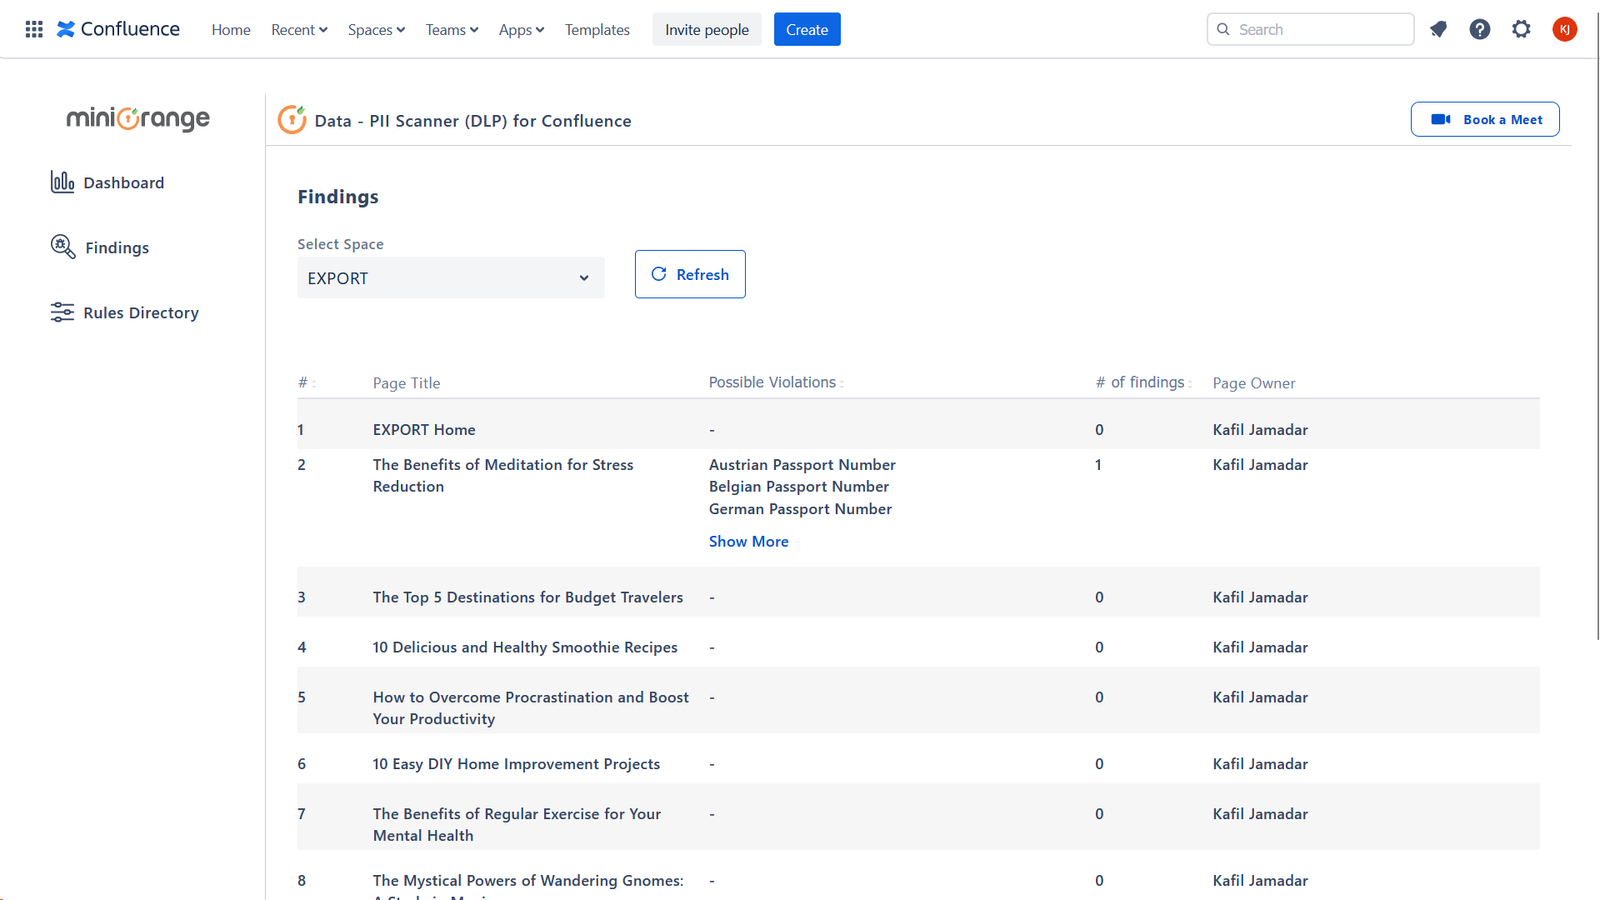
Task: Open Findings in the sidebar
Action: pyautogui.click(x=100, y=247)
